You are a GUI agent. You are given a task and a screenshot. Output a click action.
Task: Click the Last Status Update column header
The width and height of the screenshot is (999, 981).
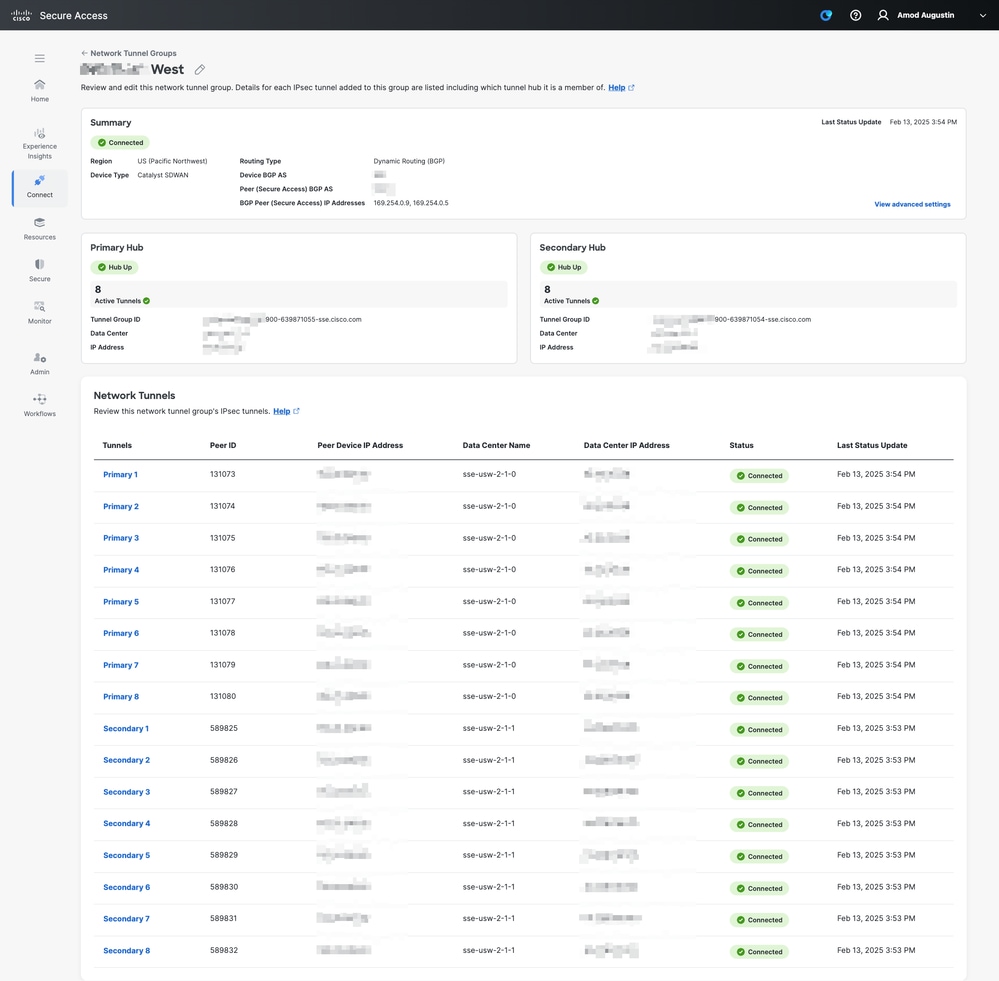pos(872,445)
